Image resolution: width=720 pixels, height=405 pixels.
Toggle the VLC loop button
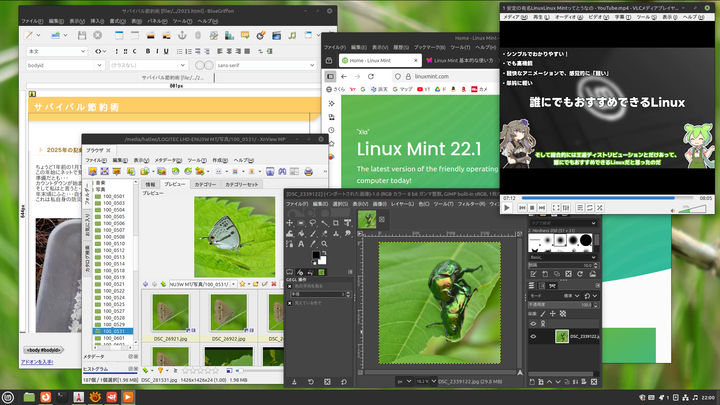pos(590,208)
